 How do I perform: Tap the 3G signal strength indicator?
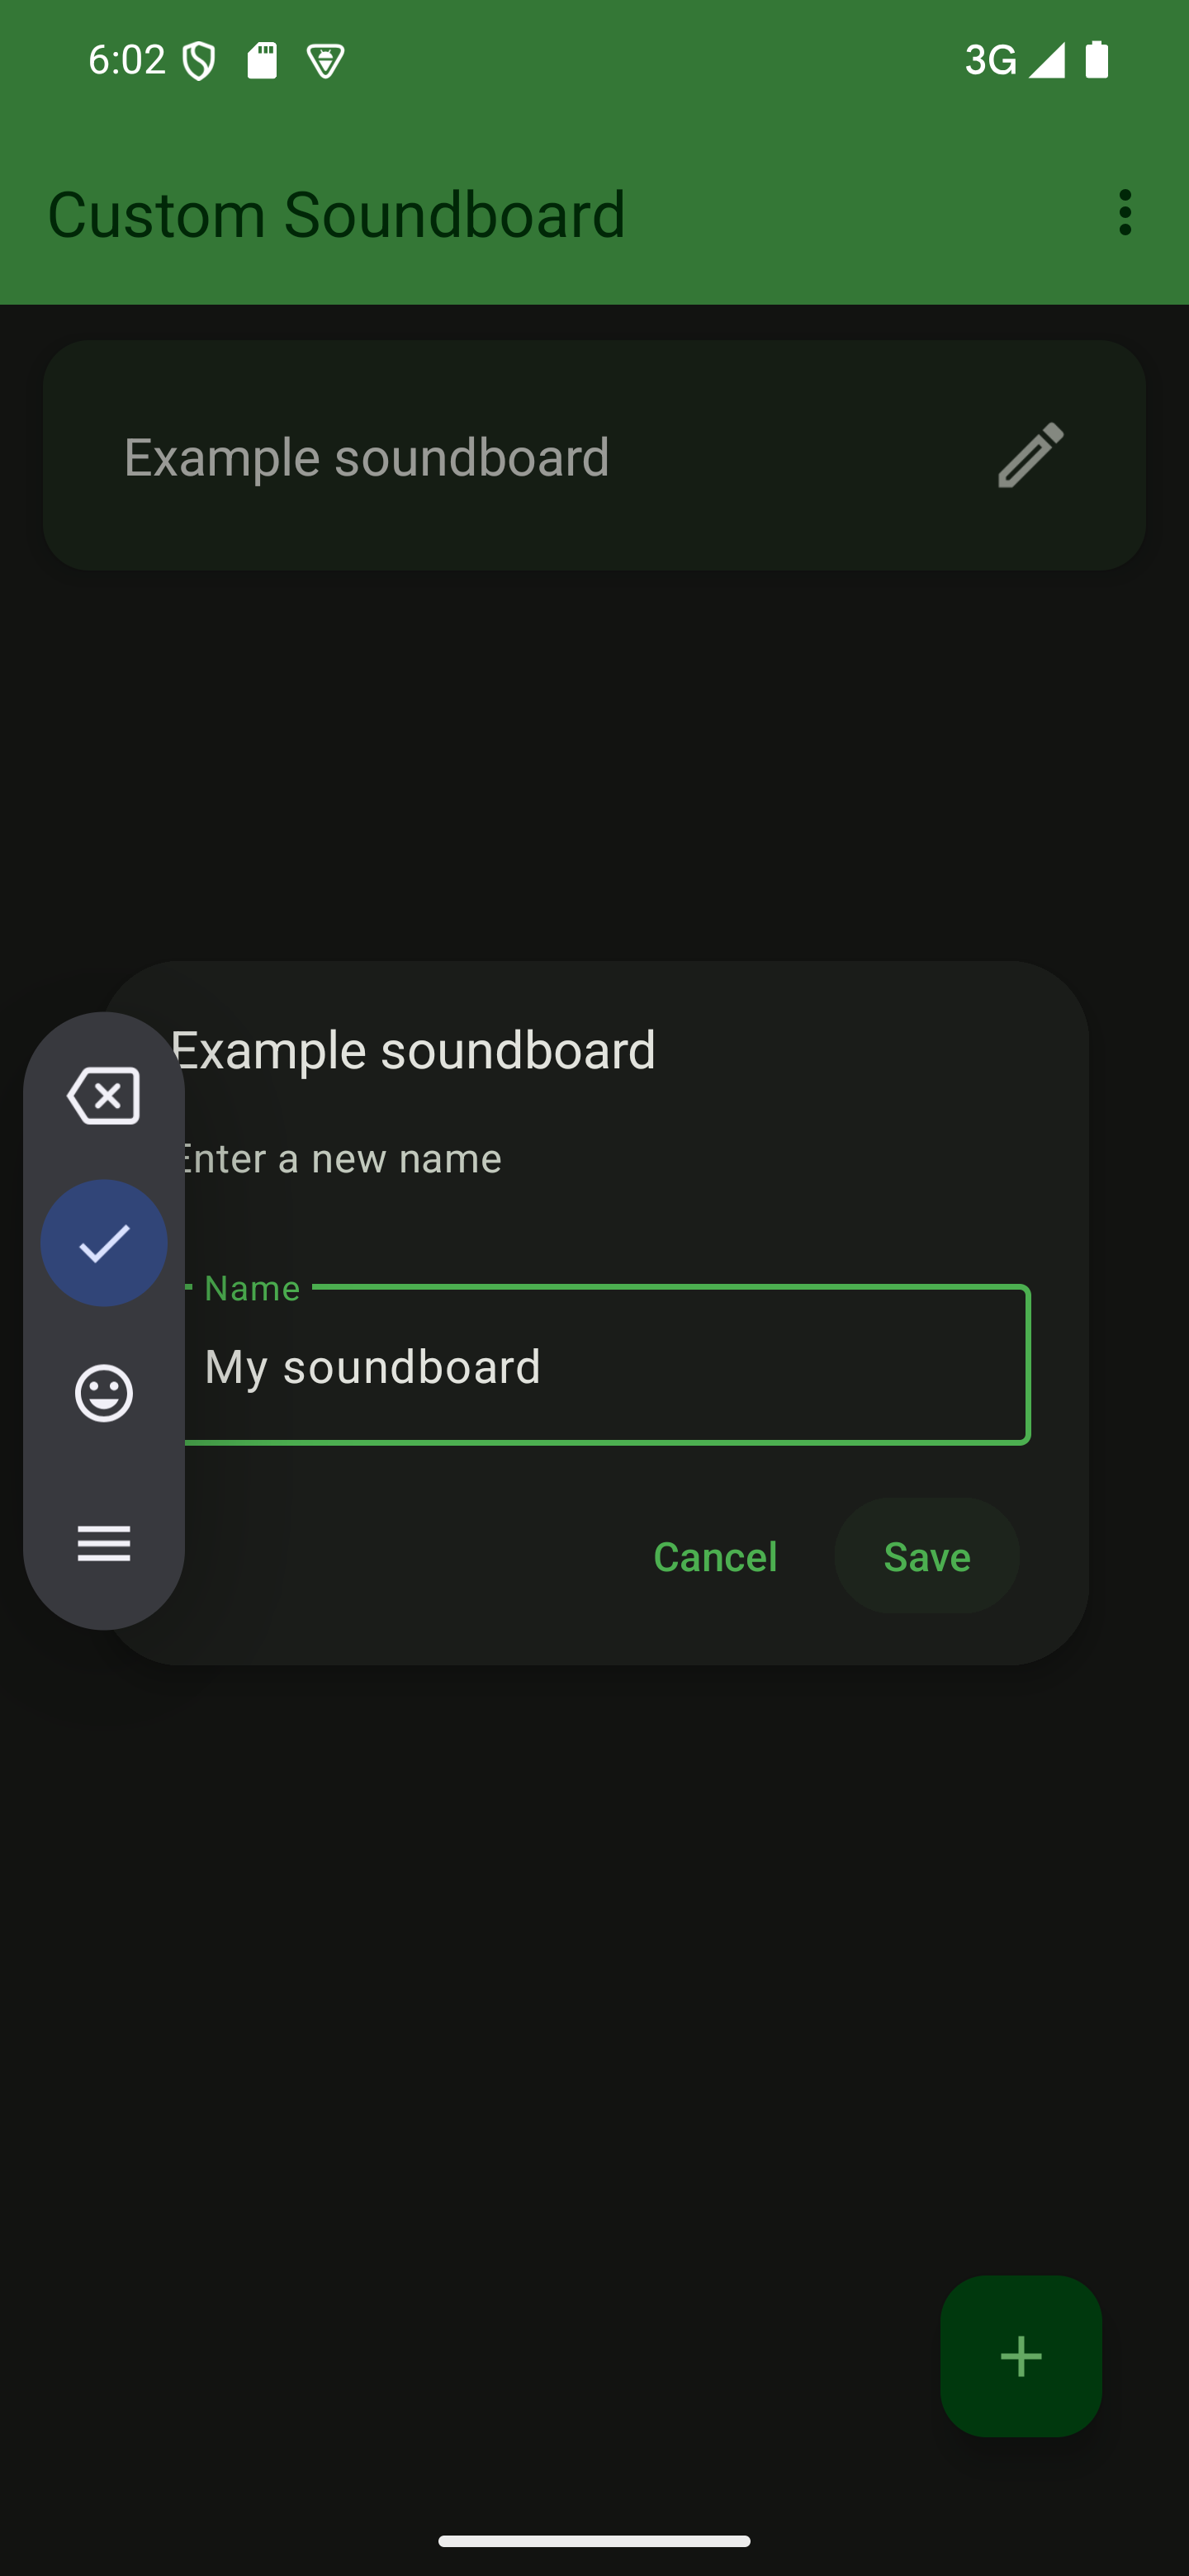(x=1014, y=60)
